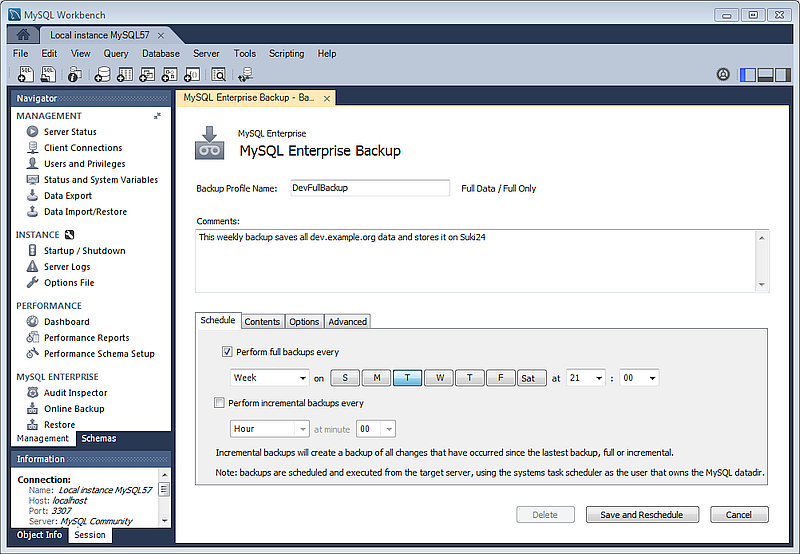This screenshot has height=554, width=800.
Task: Open Audit Inspector
Action: click(75, 392)
